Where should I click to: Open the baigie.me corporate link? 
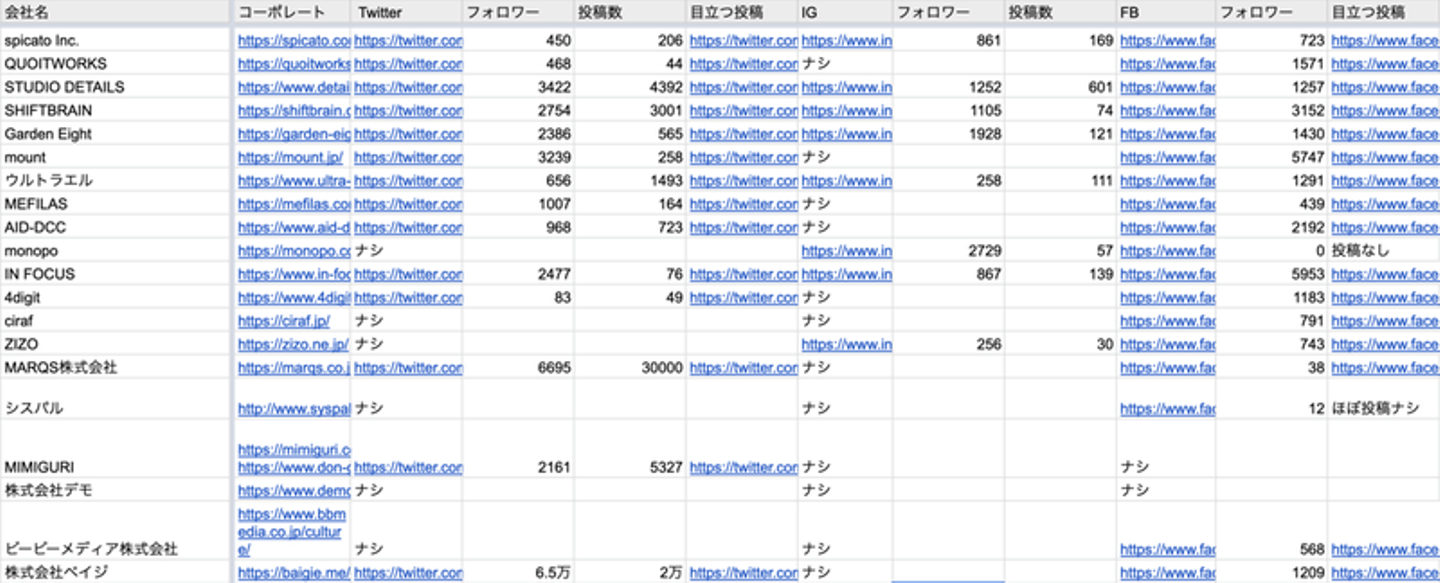coord(294,573)
